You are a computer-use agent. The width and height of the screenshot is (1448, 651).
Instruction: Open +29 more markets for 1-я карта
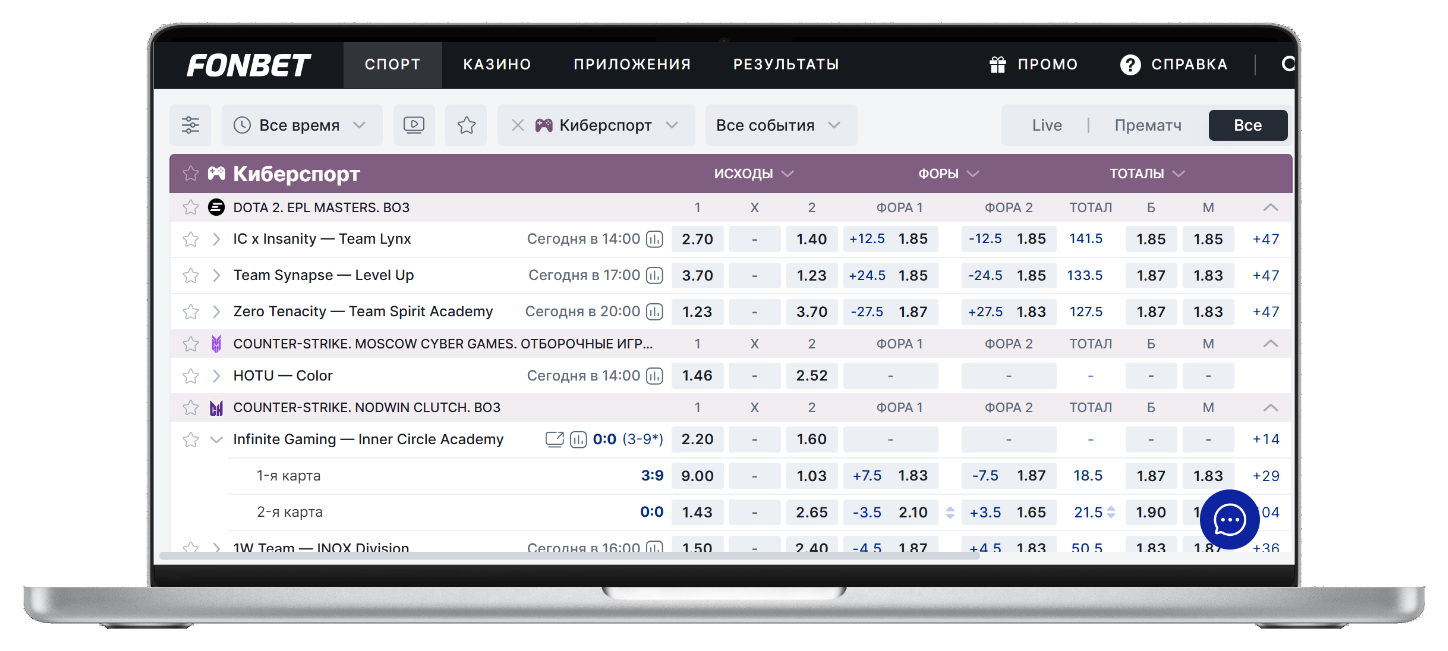[x=1266, y=476]
